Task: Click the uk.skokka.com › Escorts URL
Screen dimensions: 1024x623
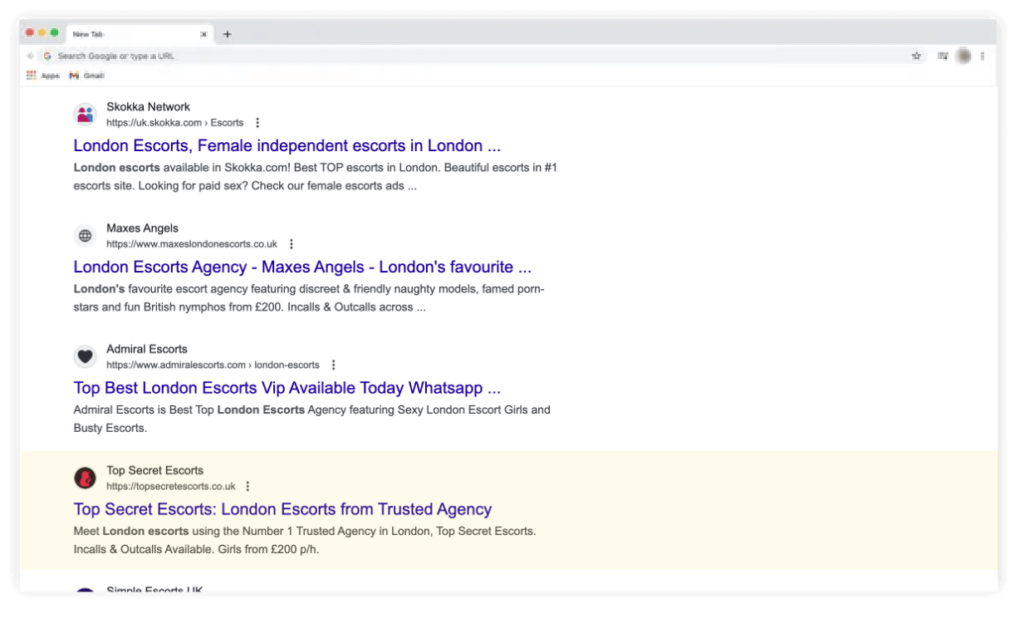Action: point(175,123)
